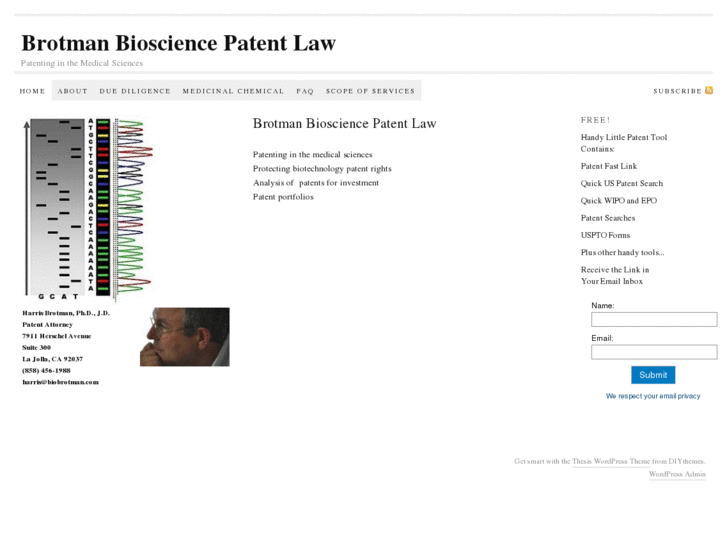Focus the Email input field
This screenshot has height=545, width=727.
coord(654,352)
